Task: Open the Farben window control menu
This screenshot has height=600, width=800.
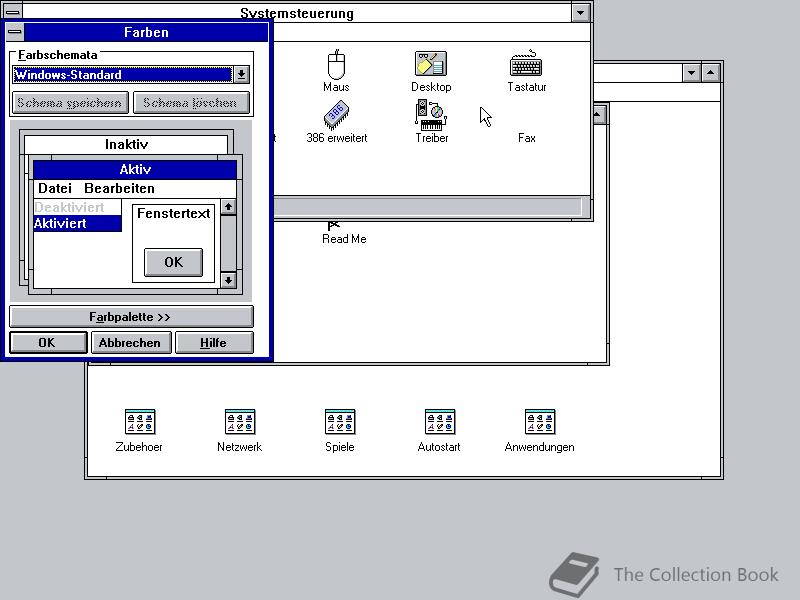Action: click(15, 32)
